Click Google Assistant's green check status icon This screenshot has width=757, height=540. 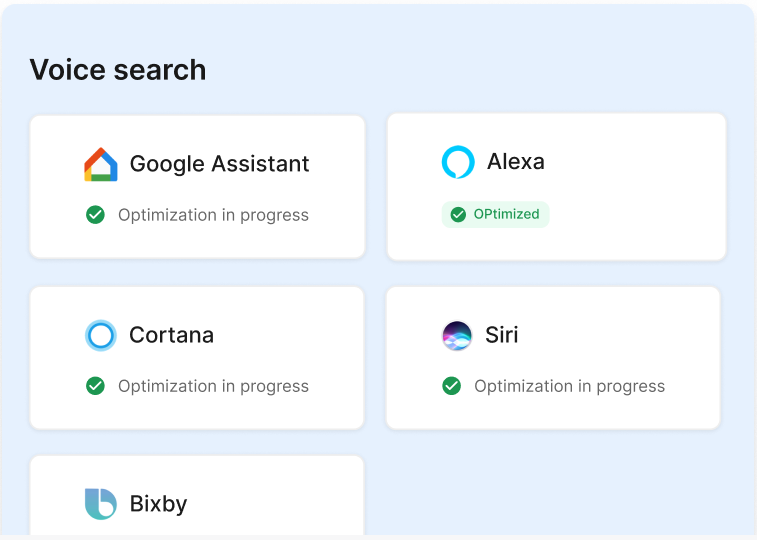point(96,215)
